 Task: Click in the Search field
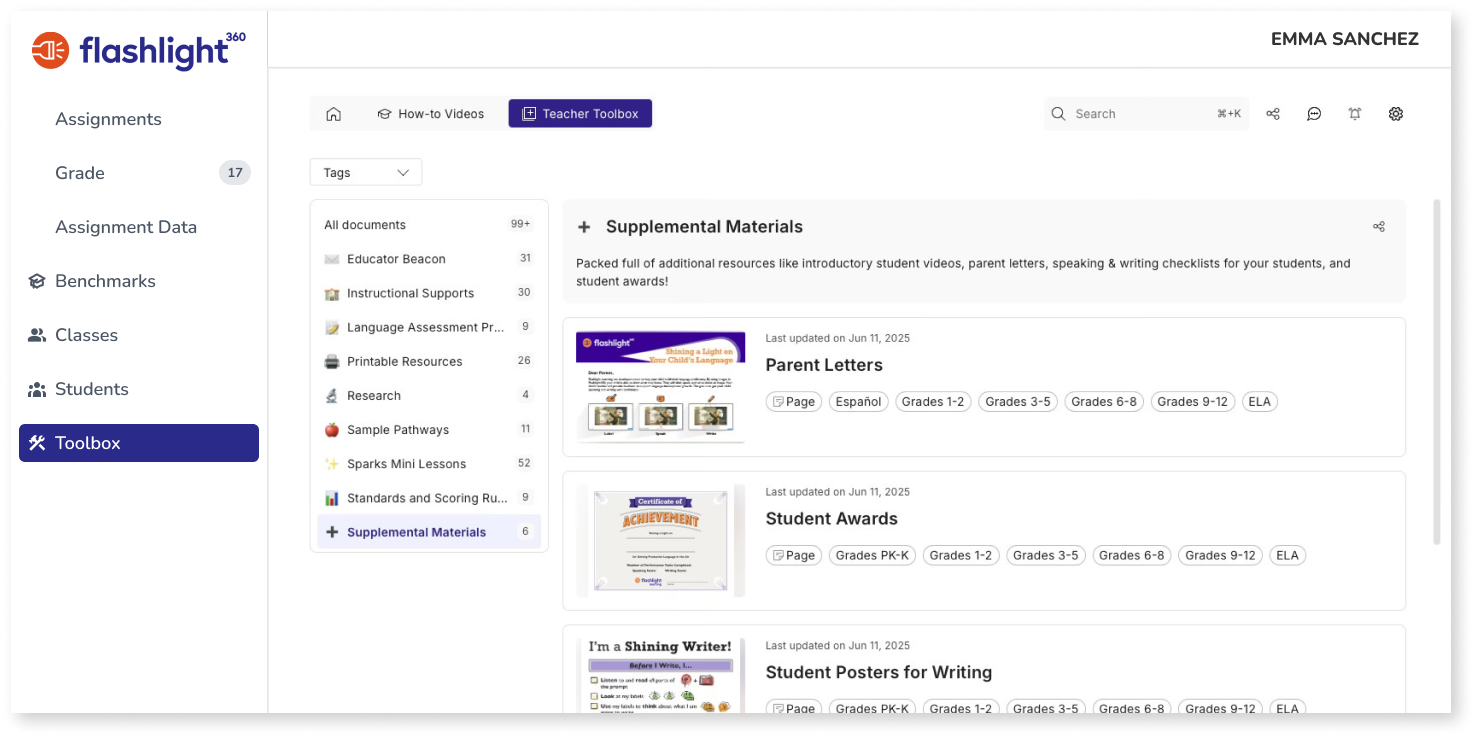click(1146, 114)
